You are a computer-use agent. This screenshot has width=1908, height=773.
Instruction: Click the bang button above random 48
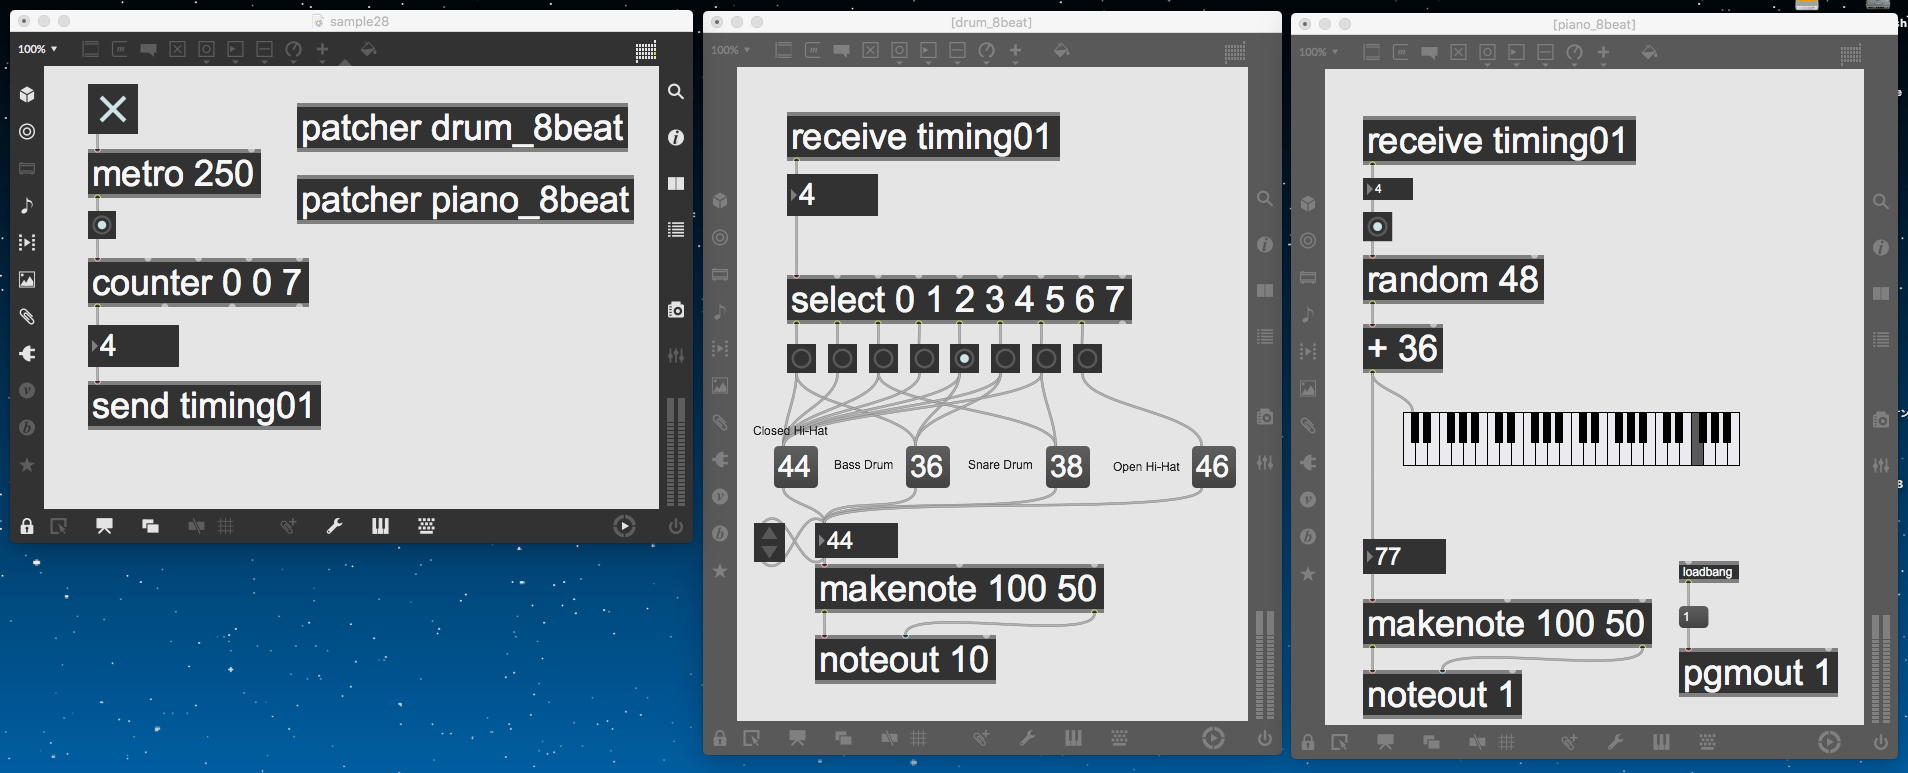pyautogui.click(x=1378, y=227)
